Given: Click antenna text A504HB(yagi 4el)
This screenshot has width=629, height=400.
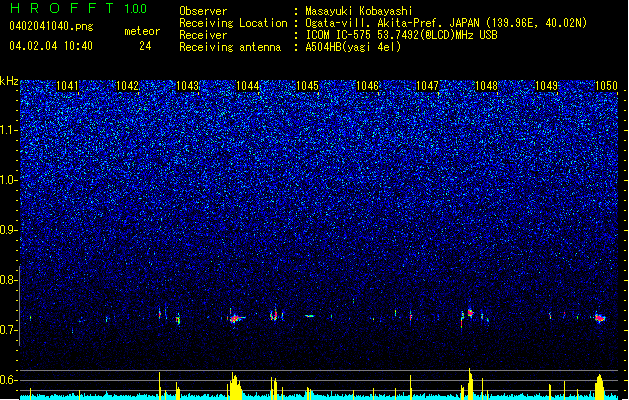Looking at the screenshot, I should pyautogui.click(x=353, y=47).
